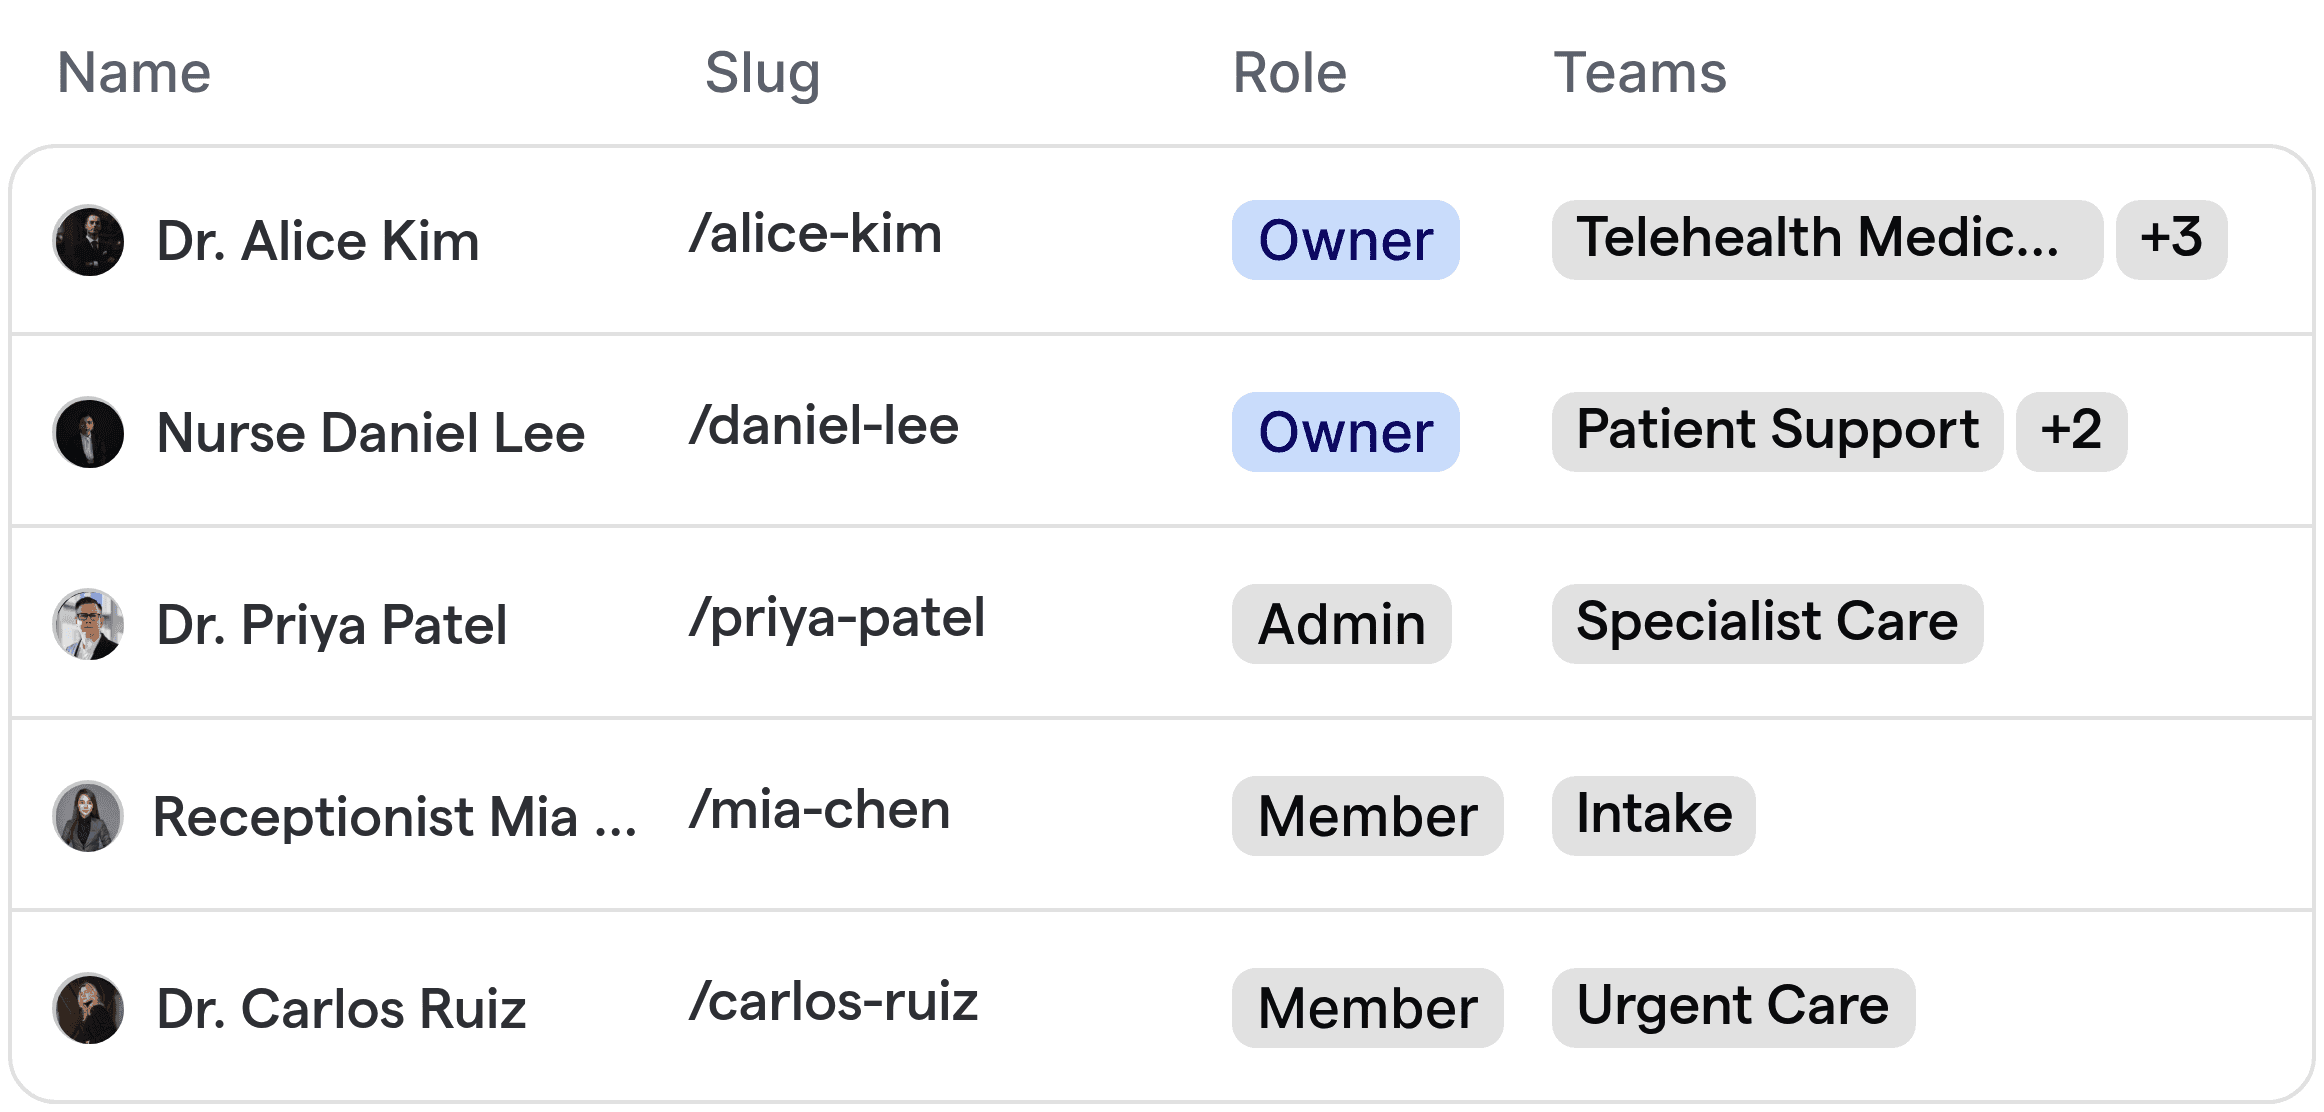Click Receptionist Mia's profile avatar

(87, 816)
